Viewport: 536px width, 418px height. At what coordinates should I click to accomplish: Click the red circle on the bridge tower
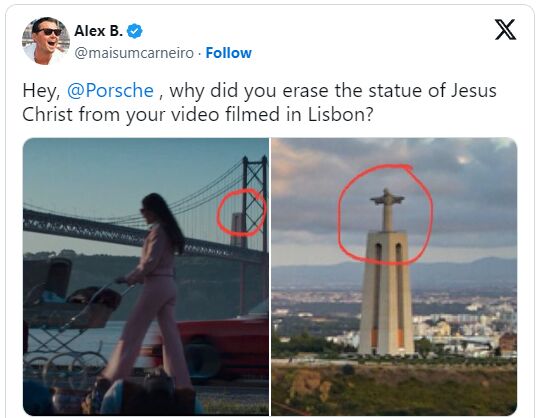point(242,213)
